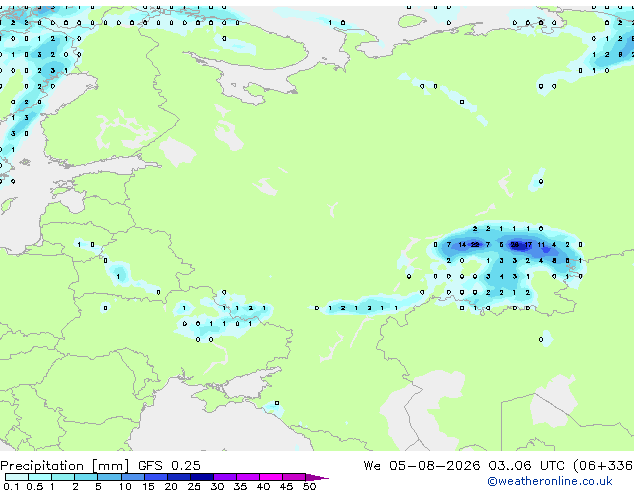Click the 15–20 mm blue legend box
The image size is (634, 490).
click(x=155, y=477)
